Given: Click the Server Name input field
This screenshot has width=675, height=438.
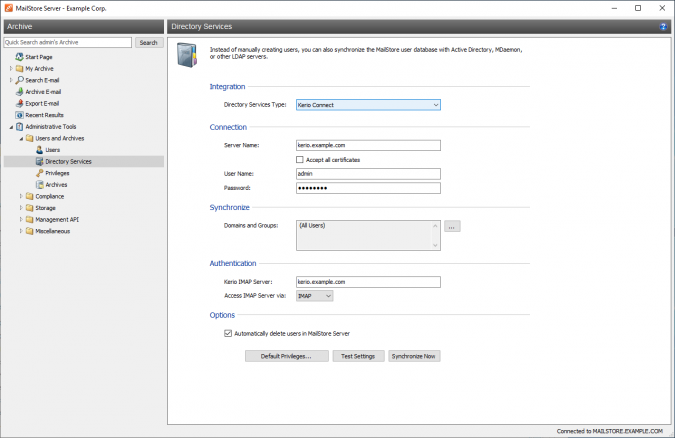Looking at the screenshot, I should 368,145.
